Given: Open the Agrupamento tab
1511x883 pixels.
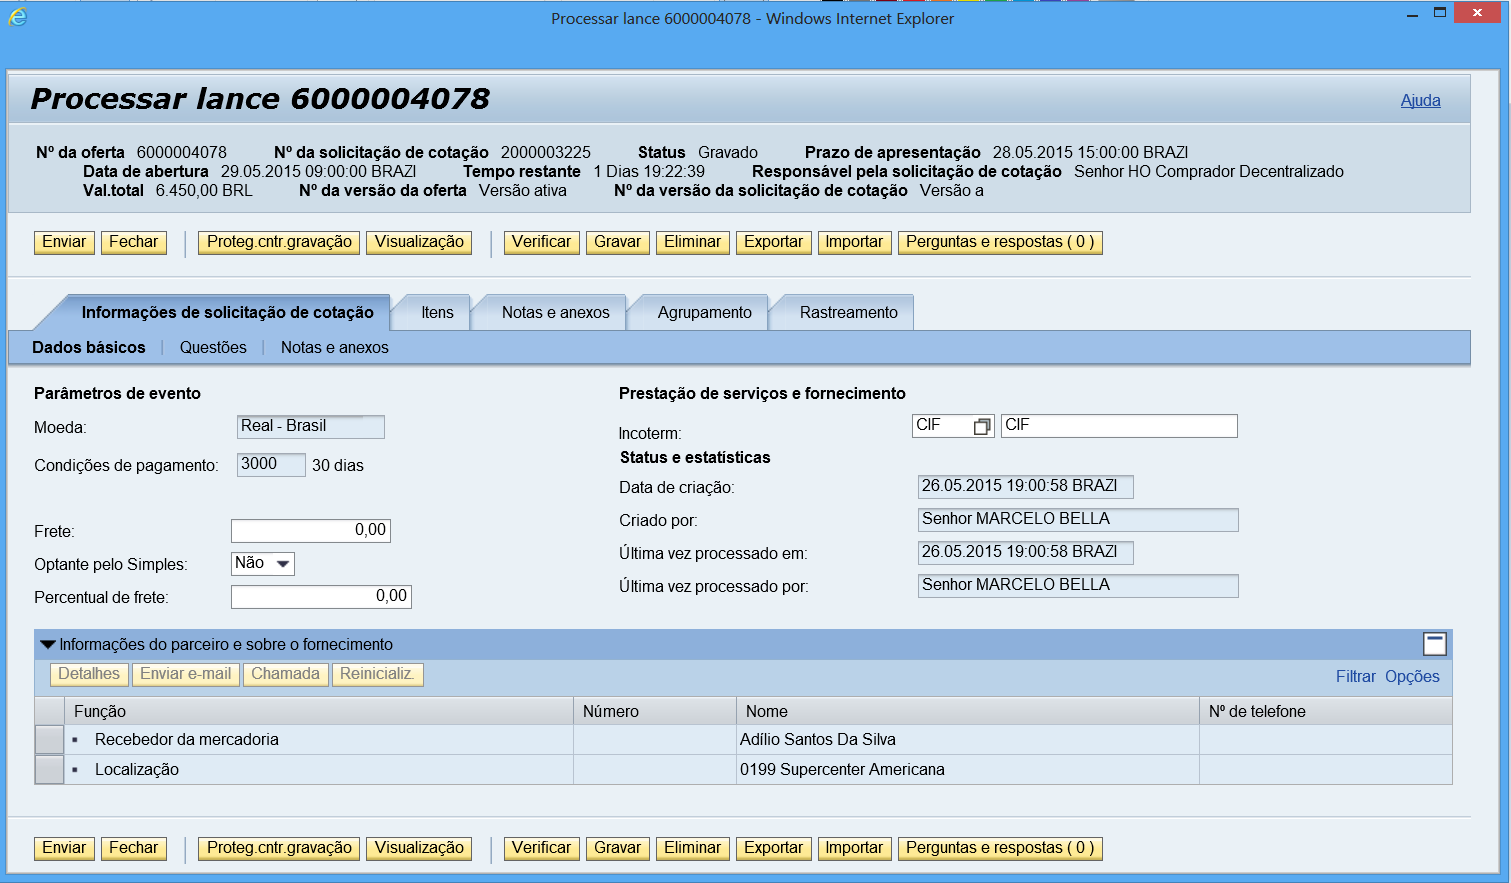Looking at the screenshot, I should pos(704,312).
